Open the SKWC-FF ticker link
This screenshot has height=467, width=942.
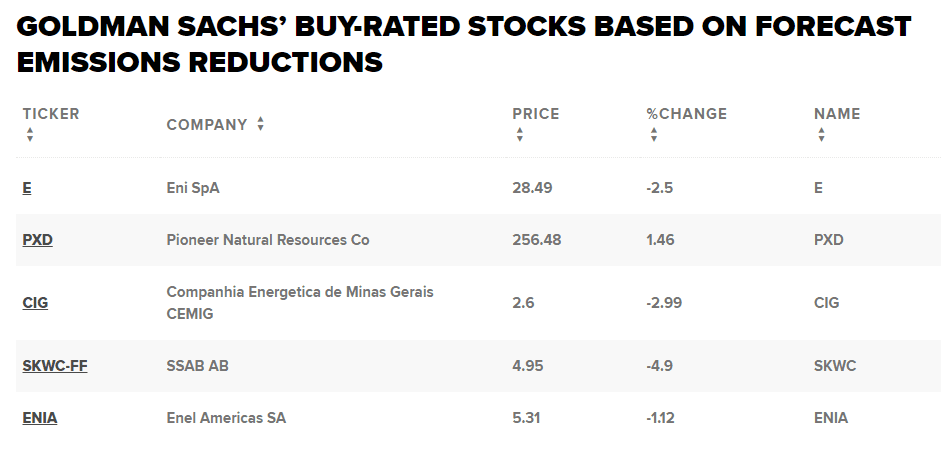point(55,365)
